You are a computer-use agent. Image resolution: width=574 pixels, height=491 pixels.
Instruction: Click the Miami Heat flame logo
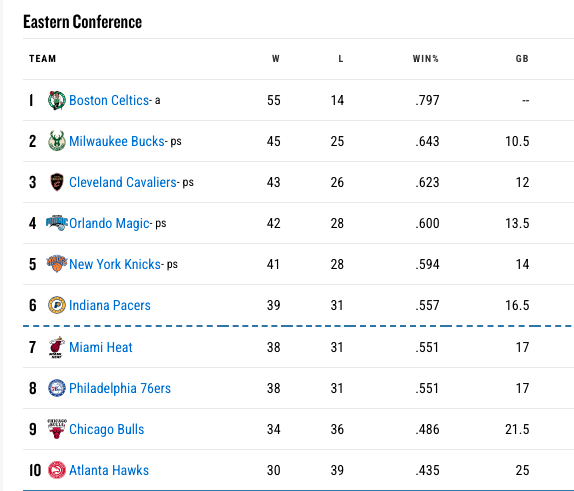(x=57, y=347)
